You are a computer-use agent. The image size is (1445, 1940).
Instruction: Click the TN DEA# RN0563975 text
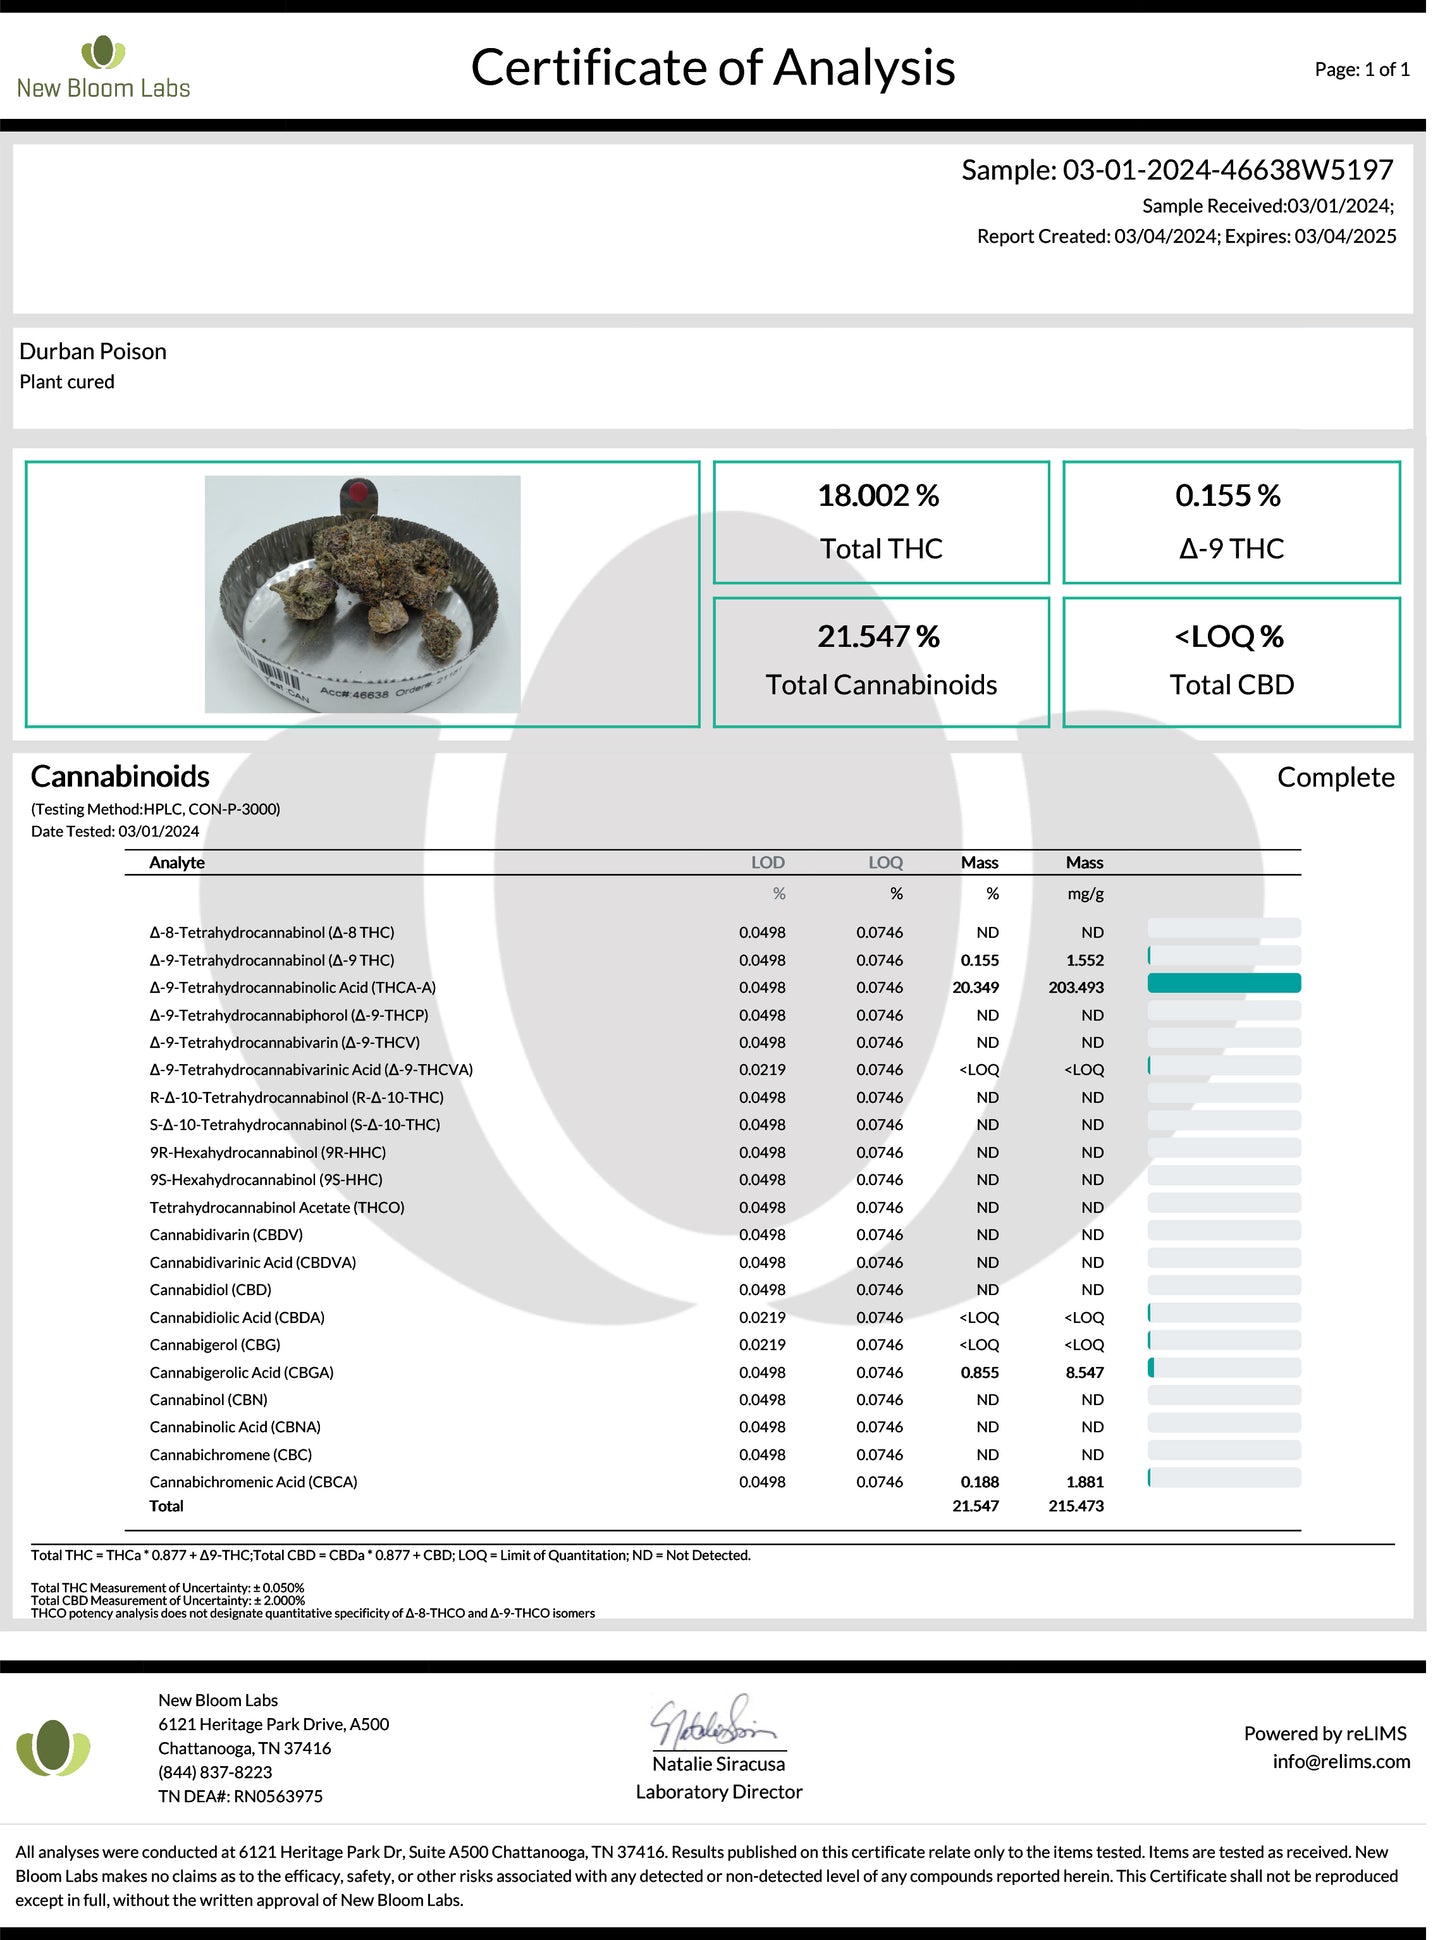[240, 1796]
